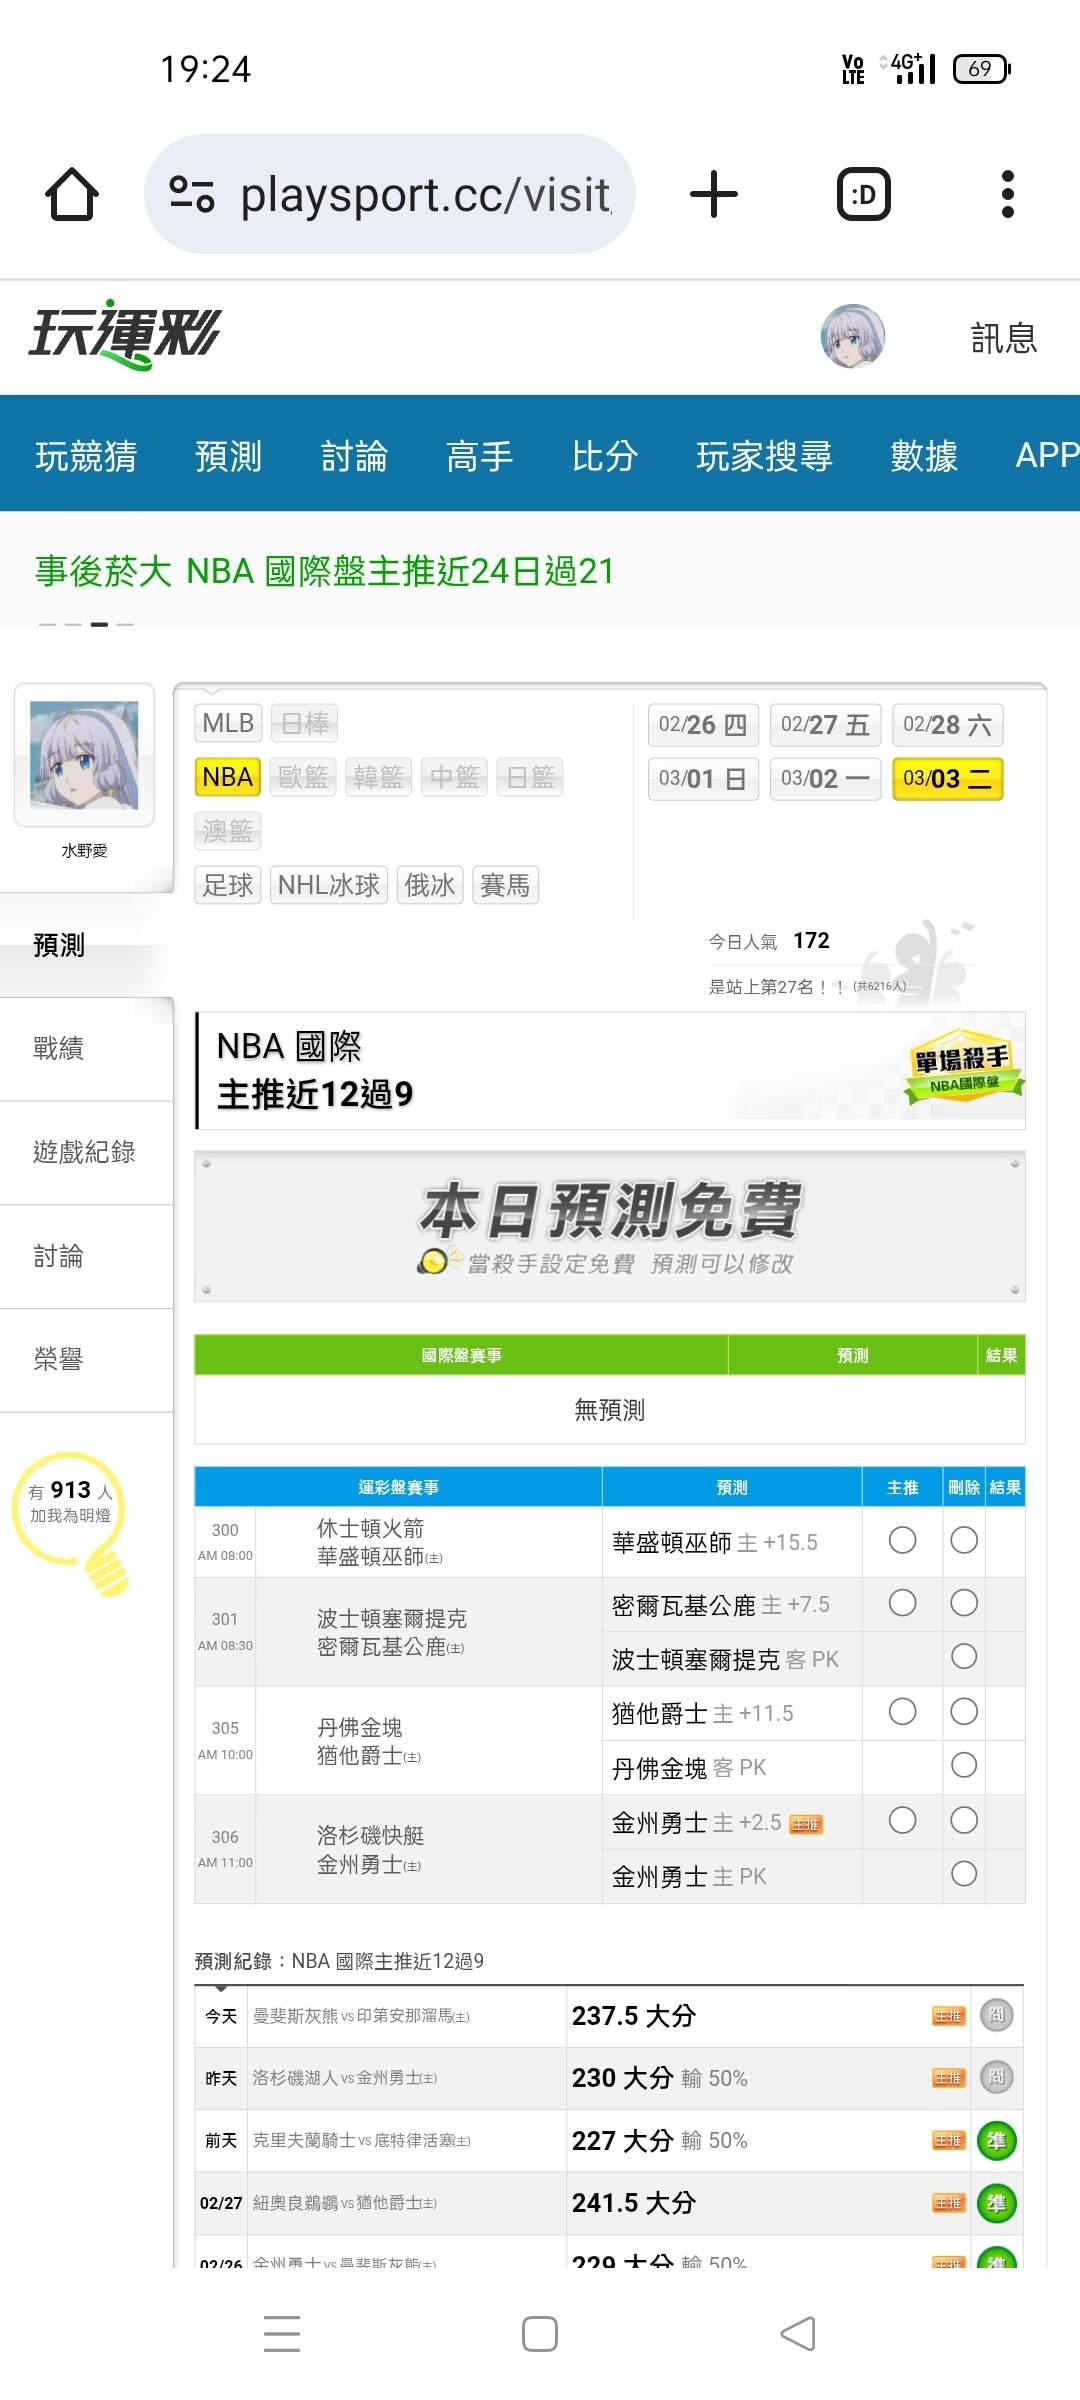Viewport: 1080px width, 2400px height.
Task: Open the 玩競猜 nav item
Action: [x=86, y=455]
